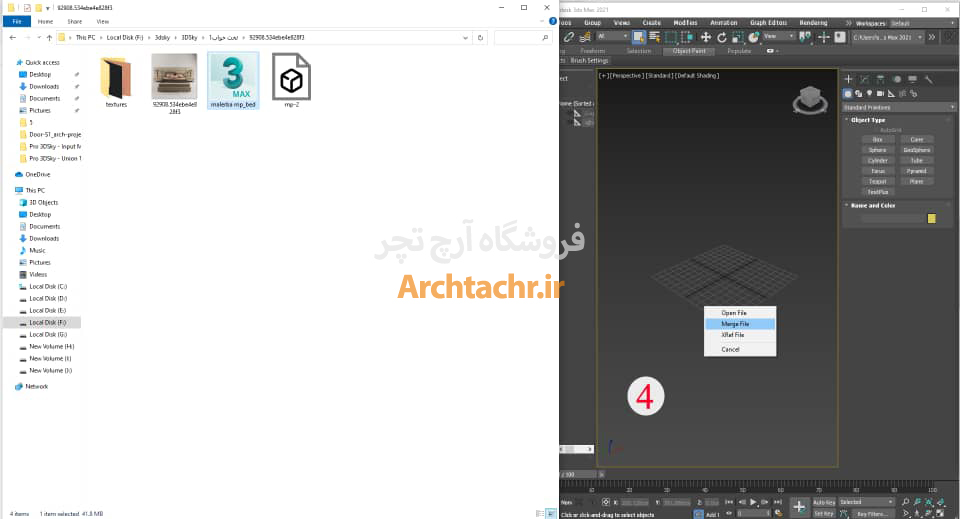Choose Merge File from the popup menu
The height and width of the screenshot is (519, 960).
740,324
